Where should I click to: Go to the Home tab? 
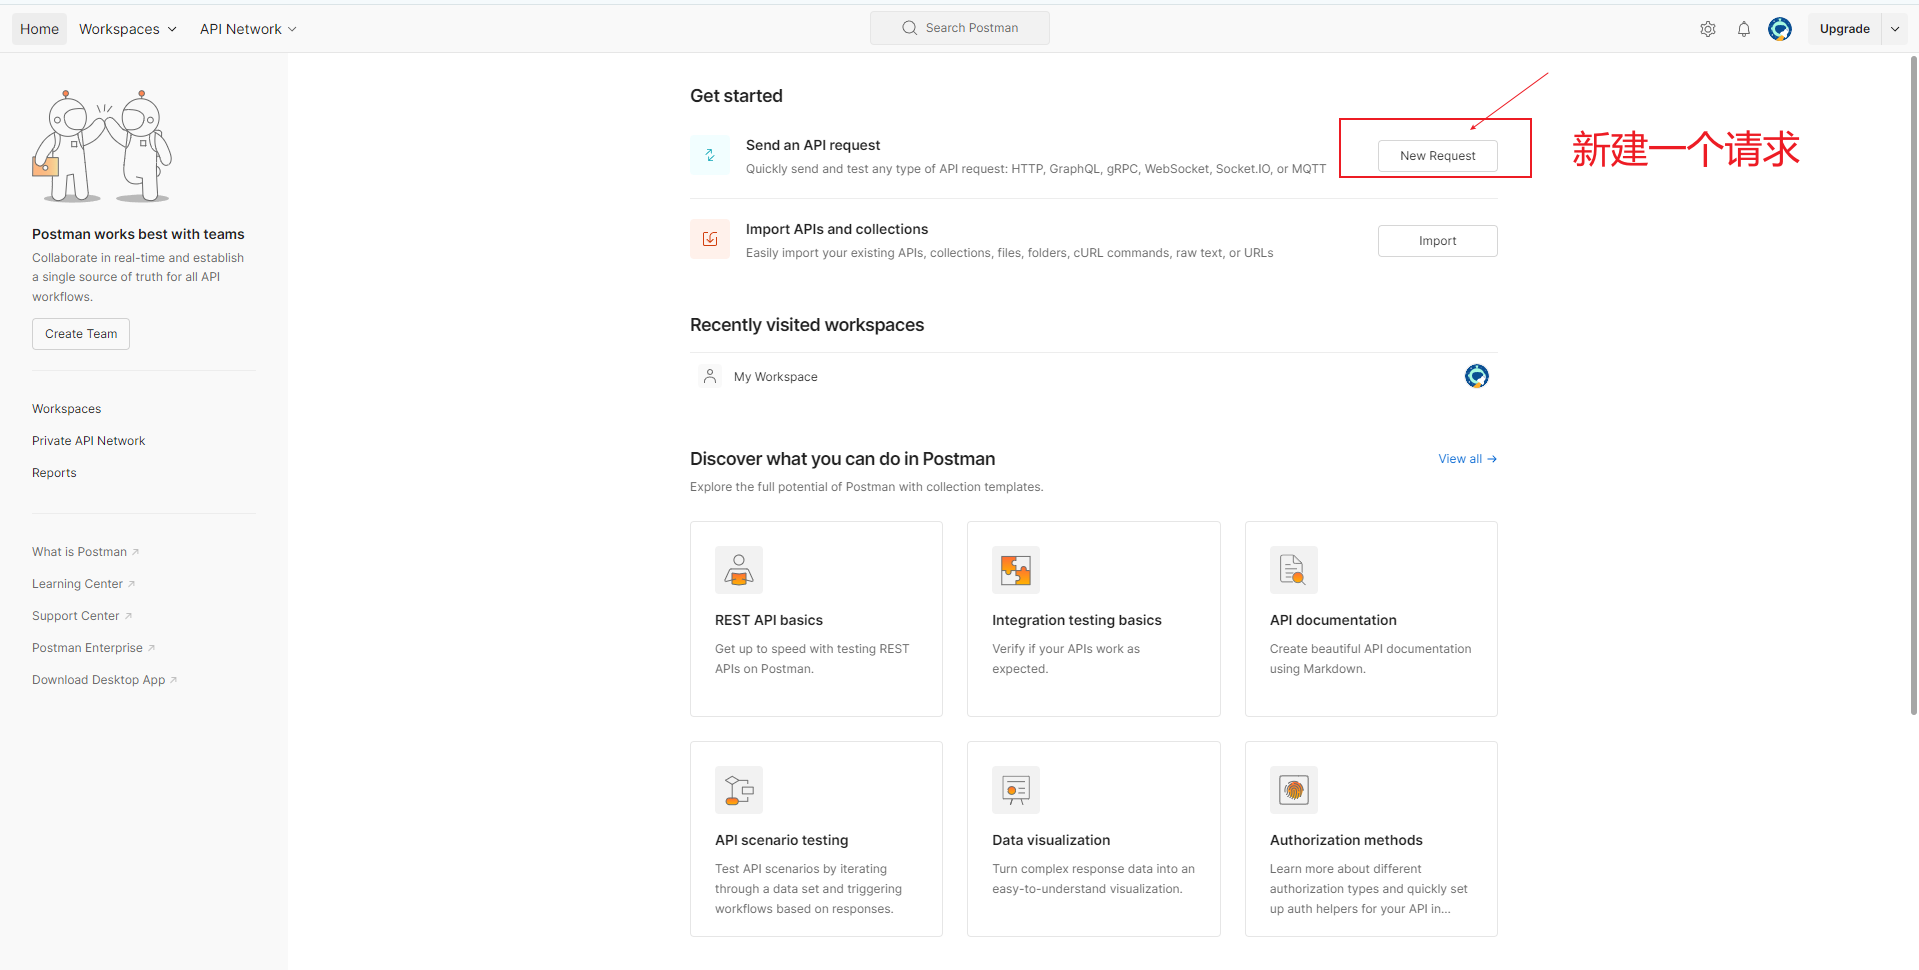[39, 29]
